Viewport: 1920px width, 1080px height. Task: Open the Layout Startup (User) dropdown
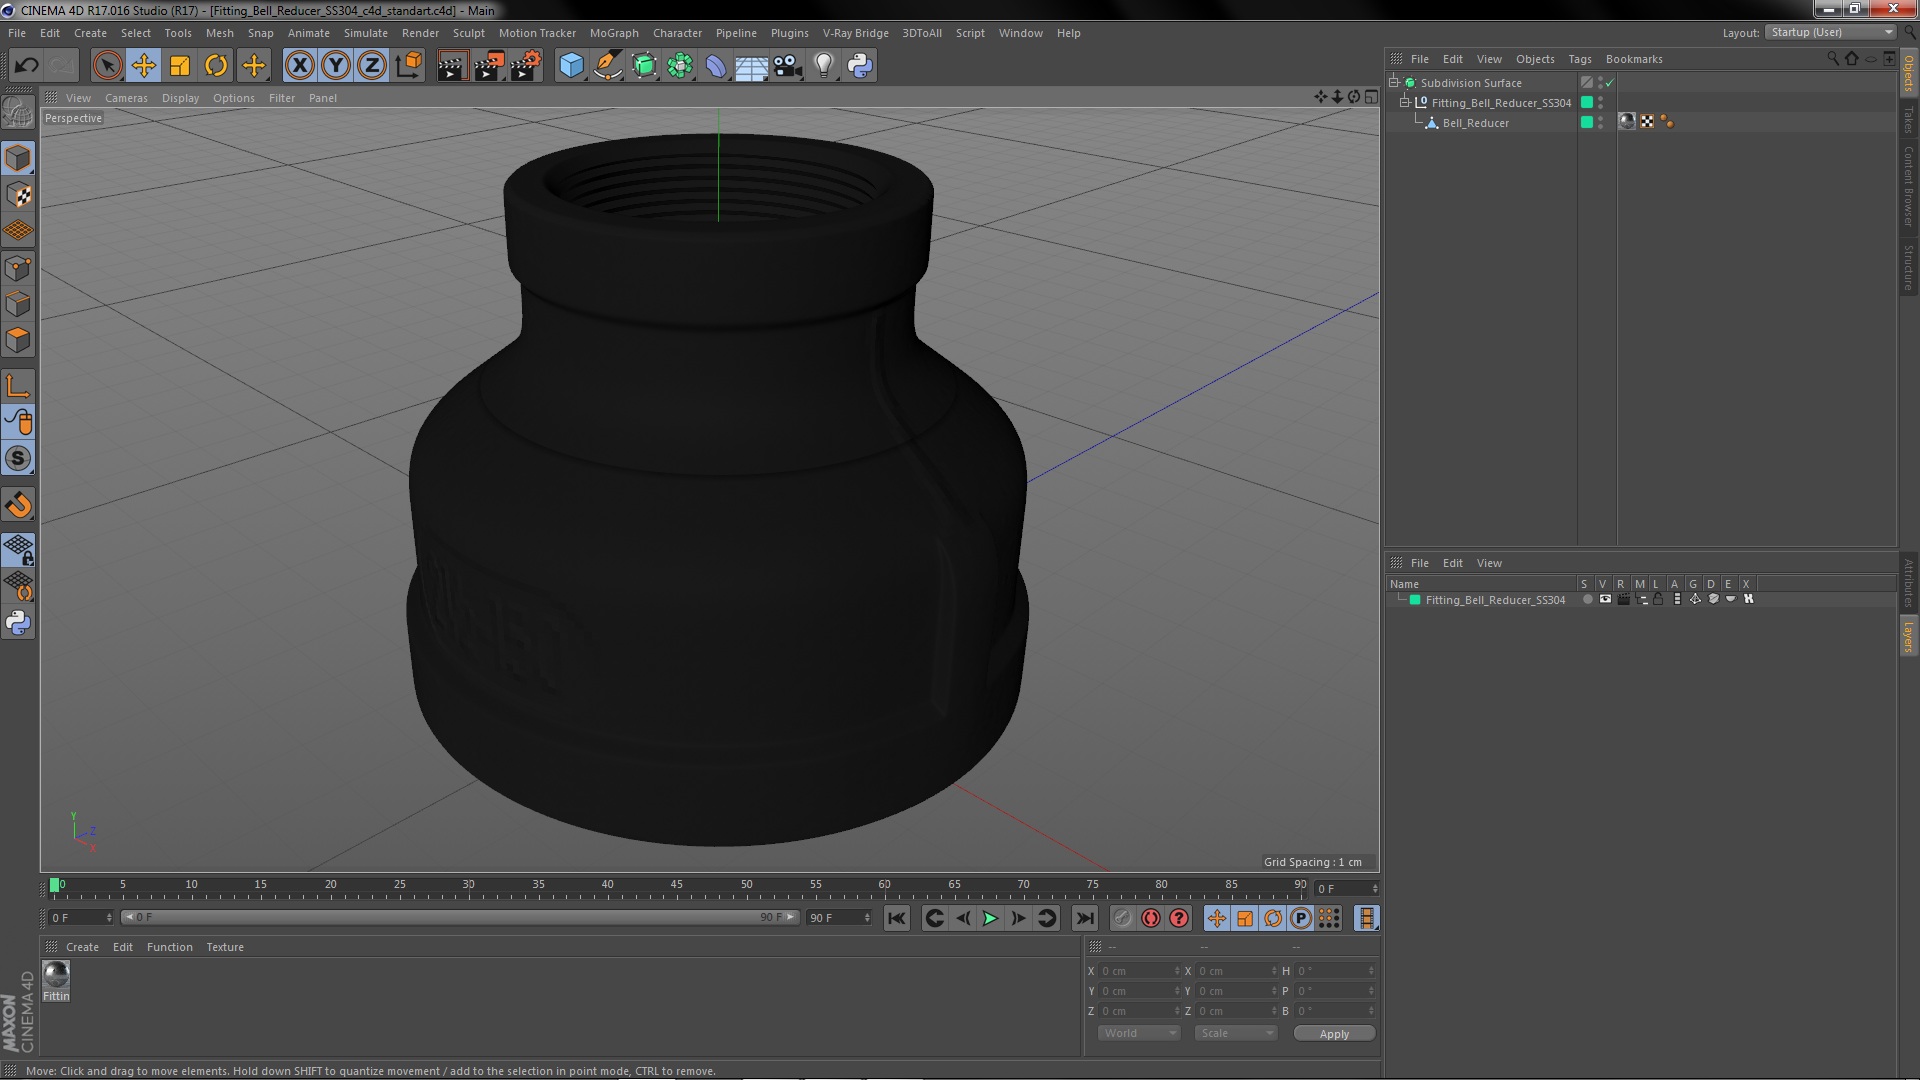click(x=1831, y=33)
